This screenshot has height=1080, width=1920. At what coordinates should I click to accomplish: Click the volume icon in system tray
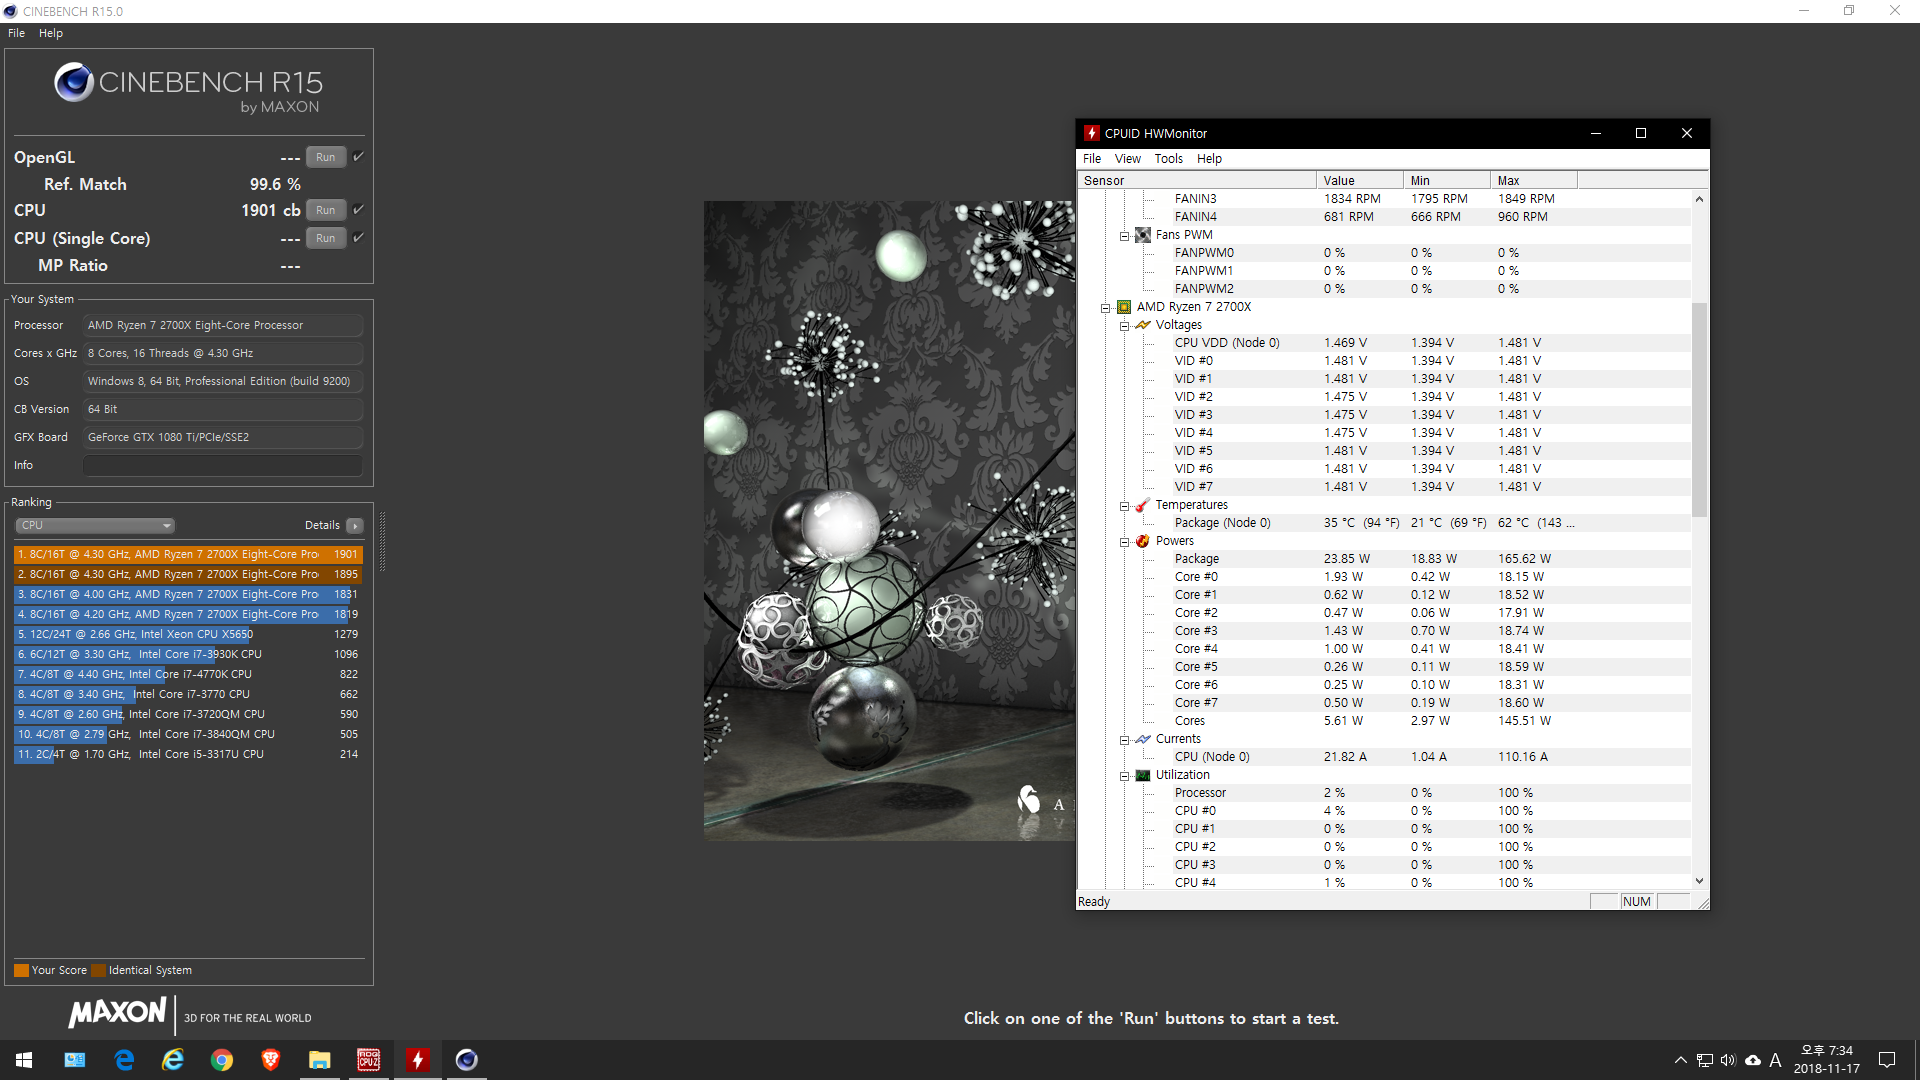pos(1728,1060)
